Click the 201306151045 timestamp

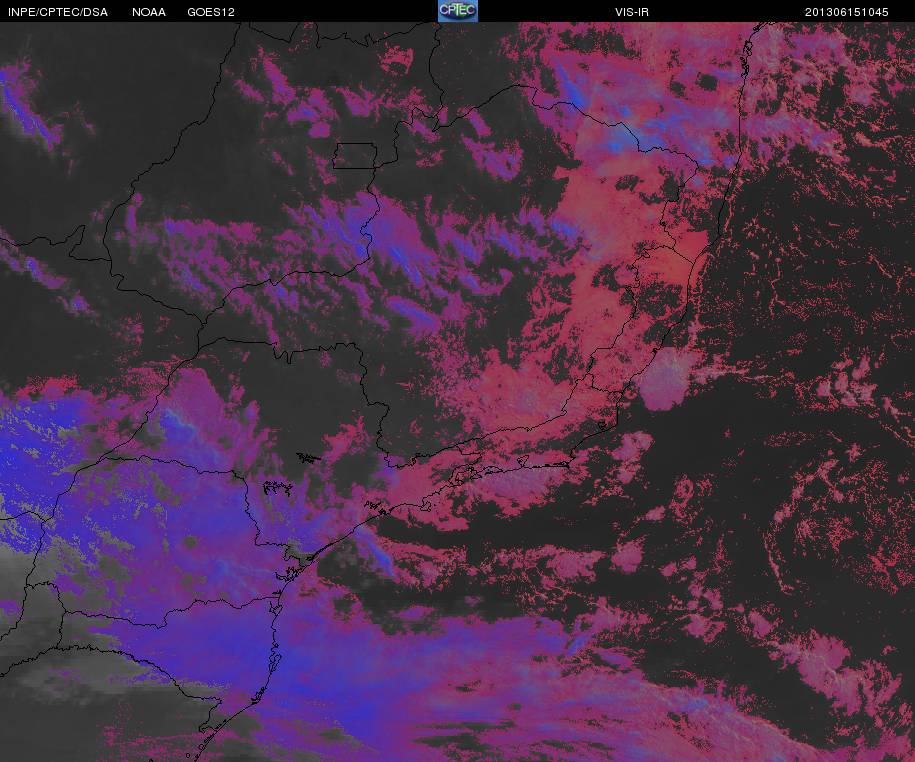(x=847, y=12)
